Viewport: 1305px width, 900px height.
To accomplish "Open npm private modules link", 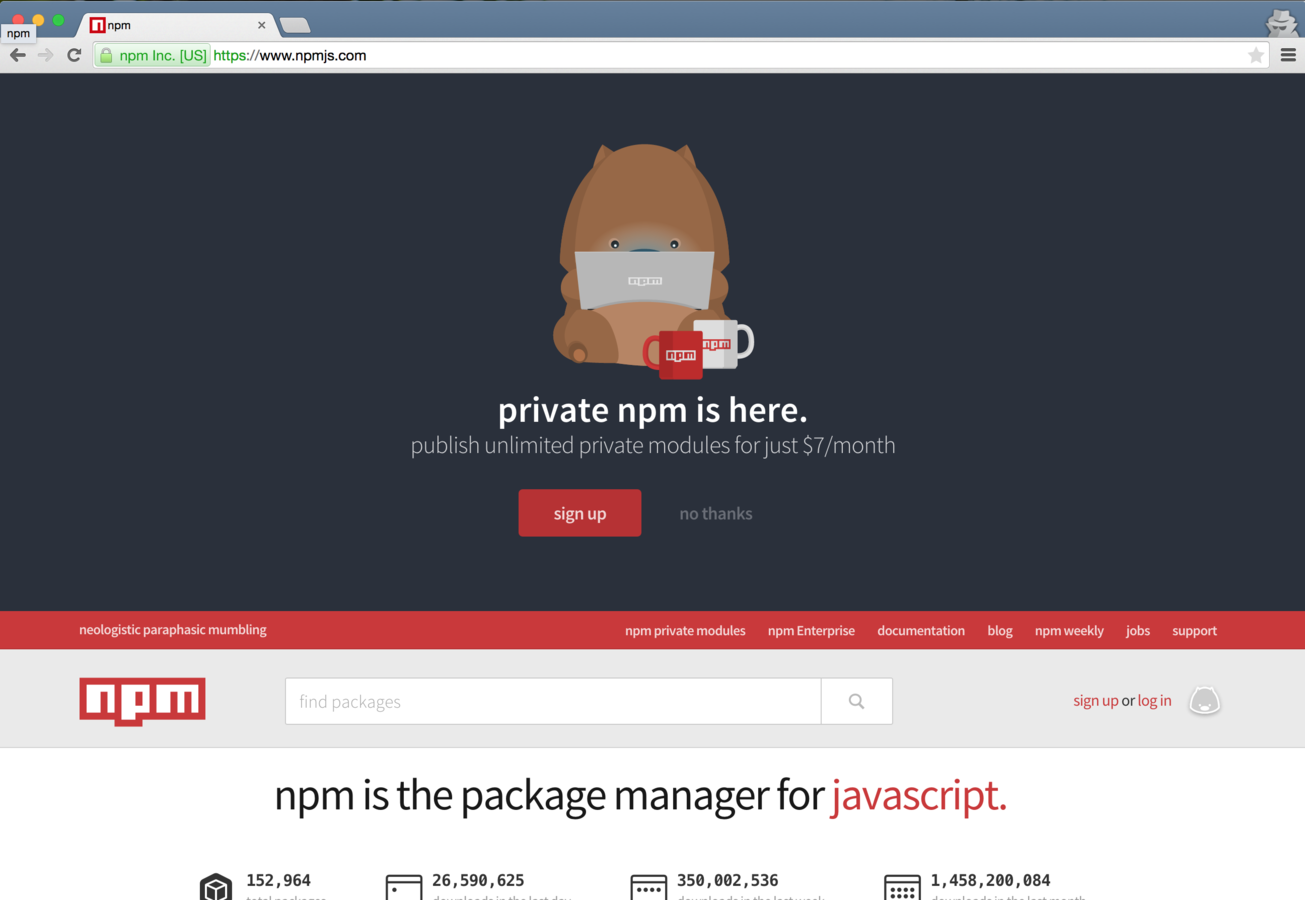I will click(685, 631).
